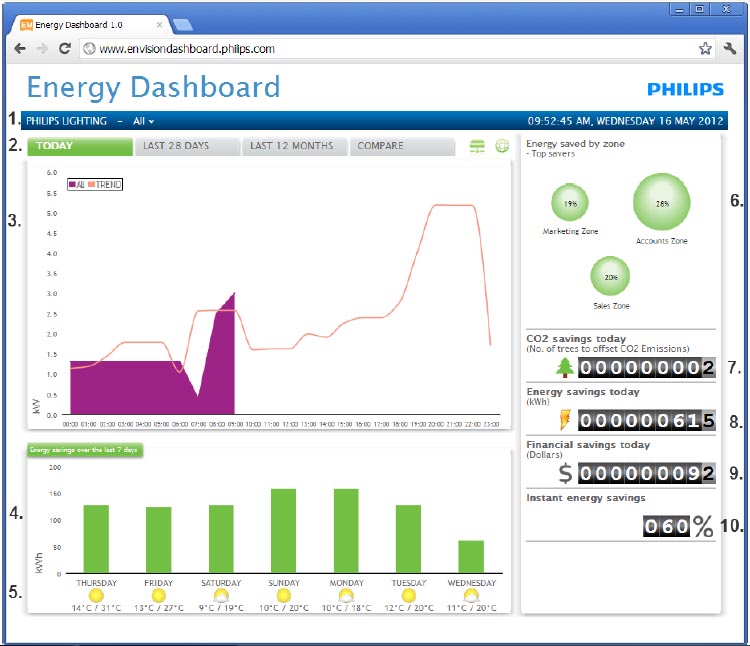The width and height of the screenshot is (750, 646).
Task: Switch to the TODAY tab
Action: (x=80, y=146)
